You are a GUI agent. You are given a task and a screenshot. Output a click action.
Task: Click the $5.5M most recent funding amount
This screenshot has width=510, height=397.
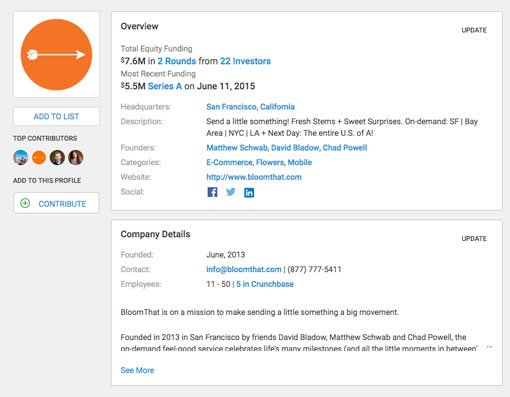click(133, 86)
